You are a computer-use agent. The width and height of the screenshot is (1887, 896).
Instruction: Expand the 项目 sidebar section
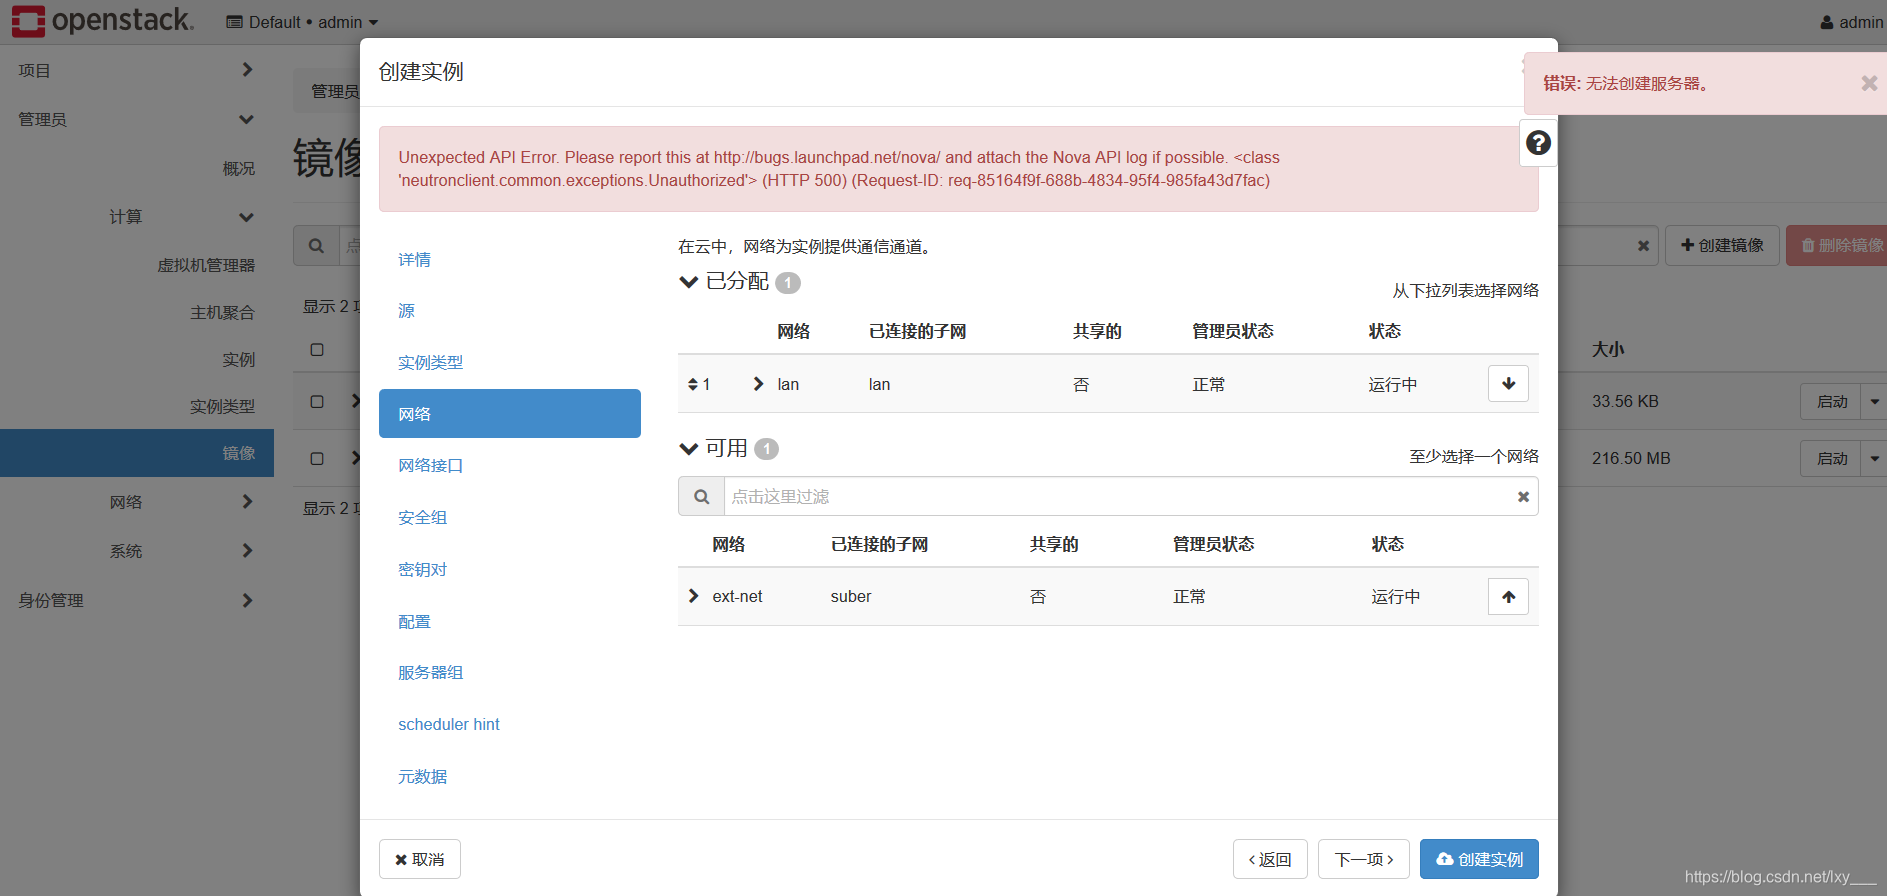click(x=136, y=70)
